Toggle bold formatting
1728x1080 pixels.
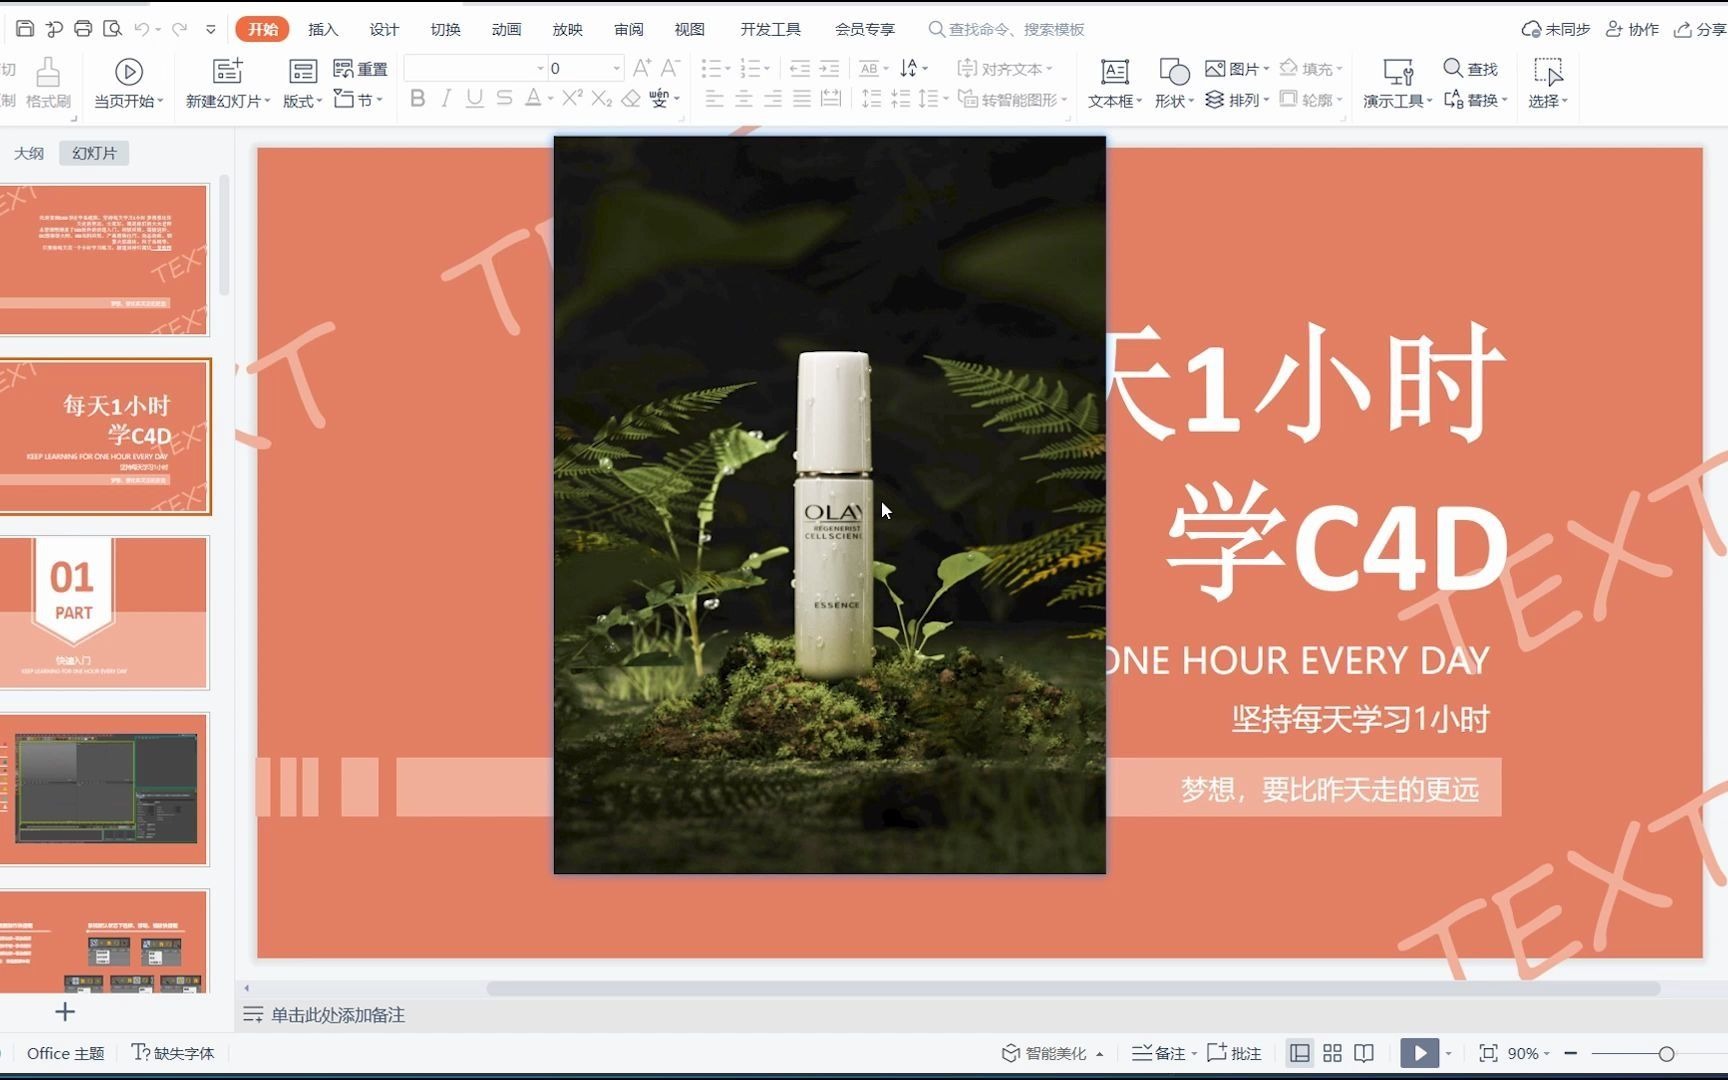(x=418, y=98)
